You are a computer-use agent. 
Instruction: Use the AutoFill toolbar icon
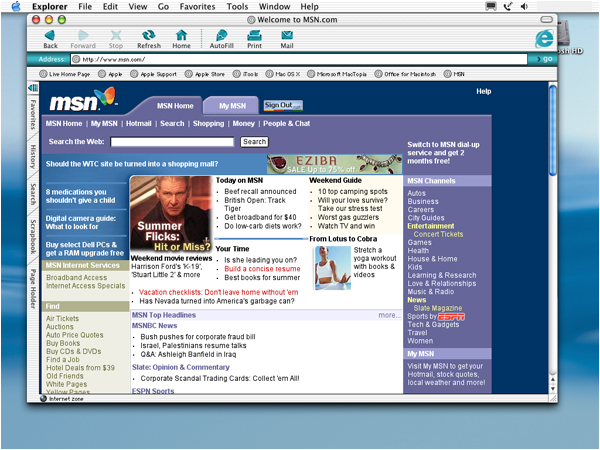[x=222, y=36]
